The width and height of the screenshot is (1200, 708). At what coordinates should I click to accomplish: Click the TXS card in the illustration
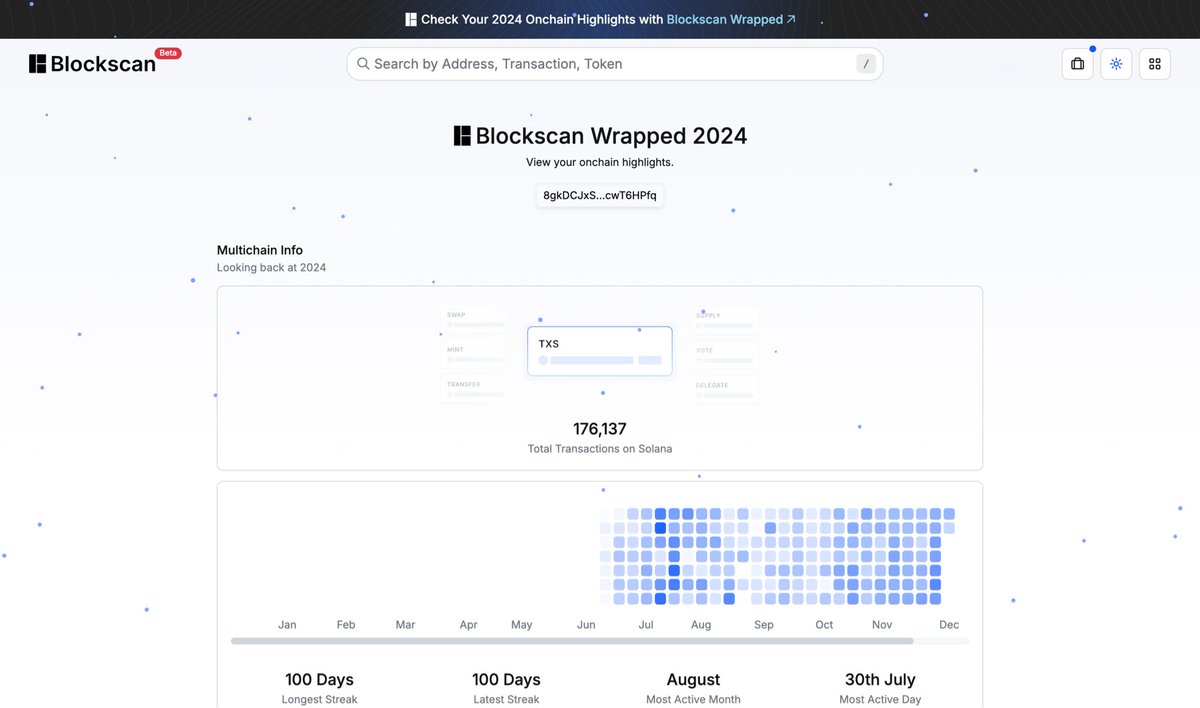(x=600, y=351)
